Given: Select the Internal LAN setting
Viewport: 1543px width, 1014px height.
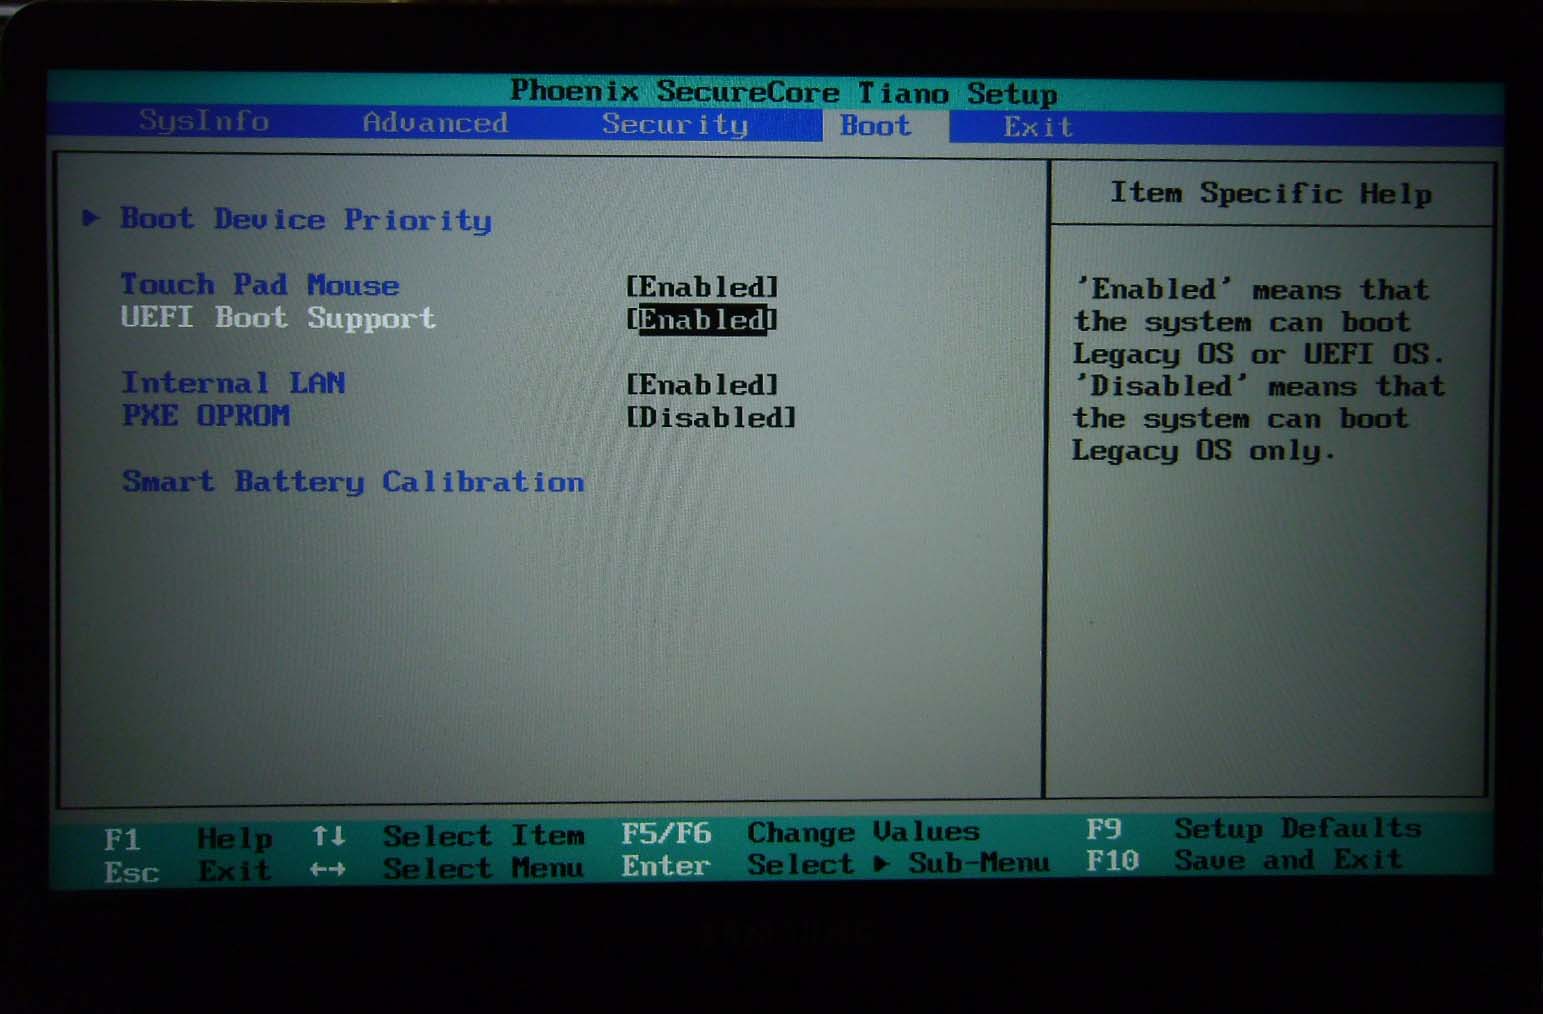Looking at the screenshot, I should coord(233,383).
